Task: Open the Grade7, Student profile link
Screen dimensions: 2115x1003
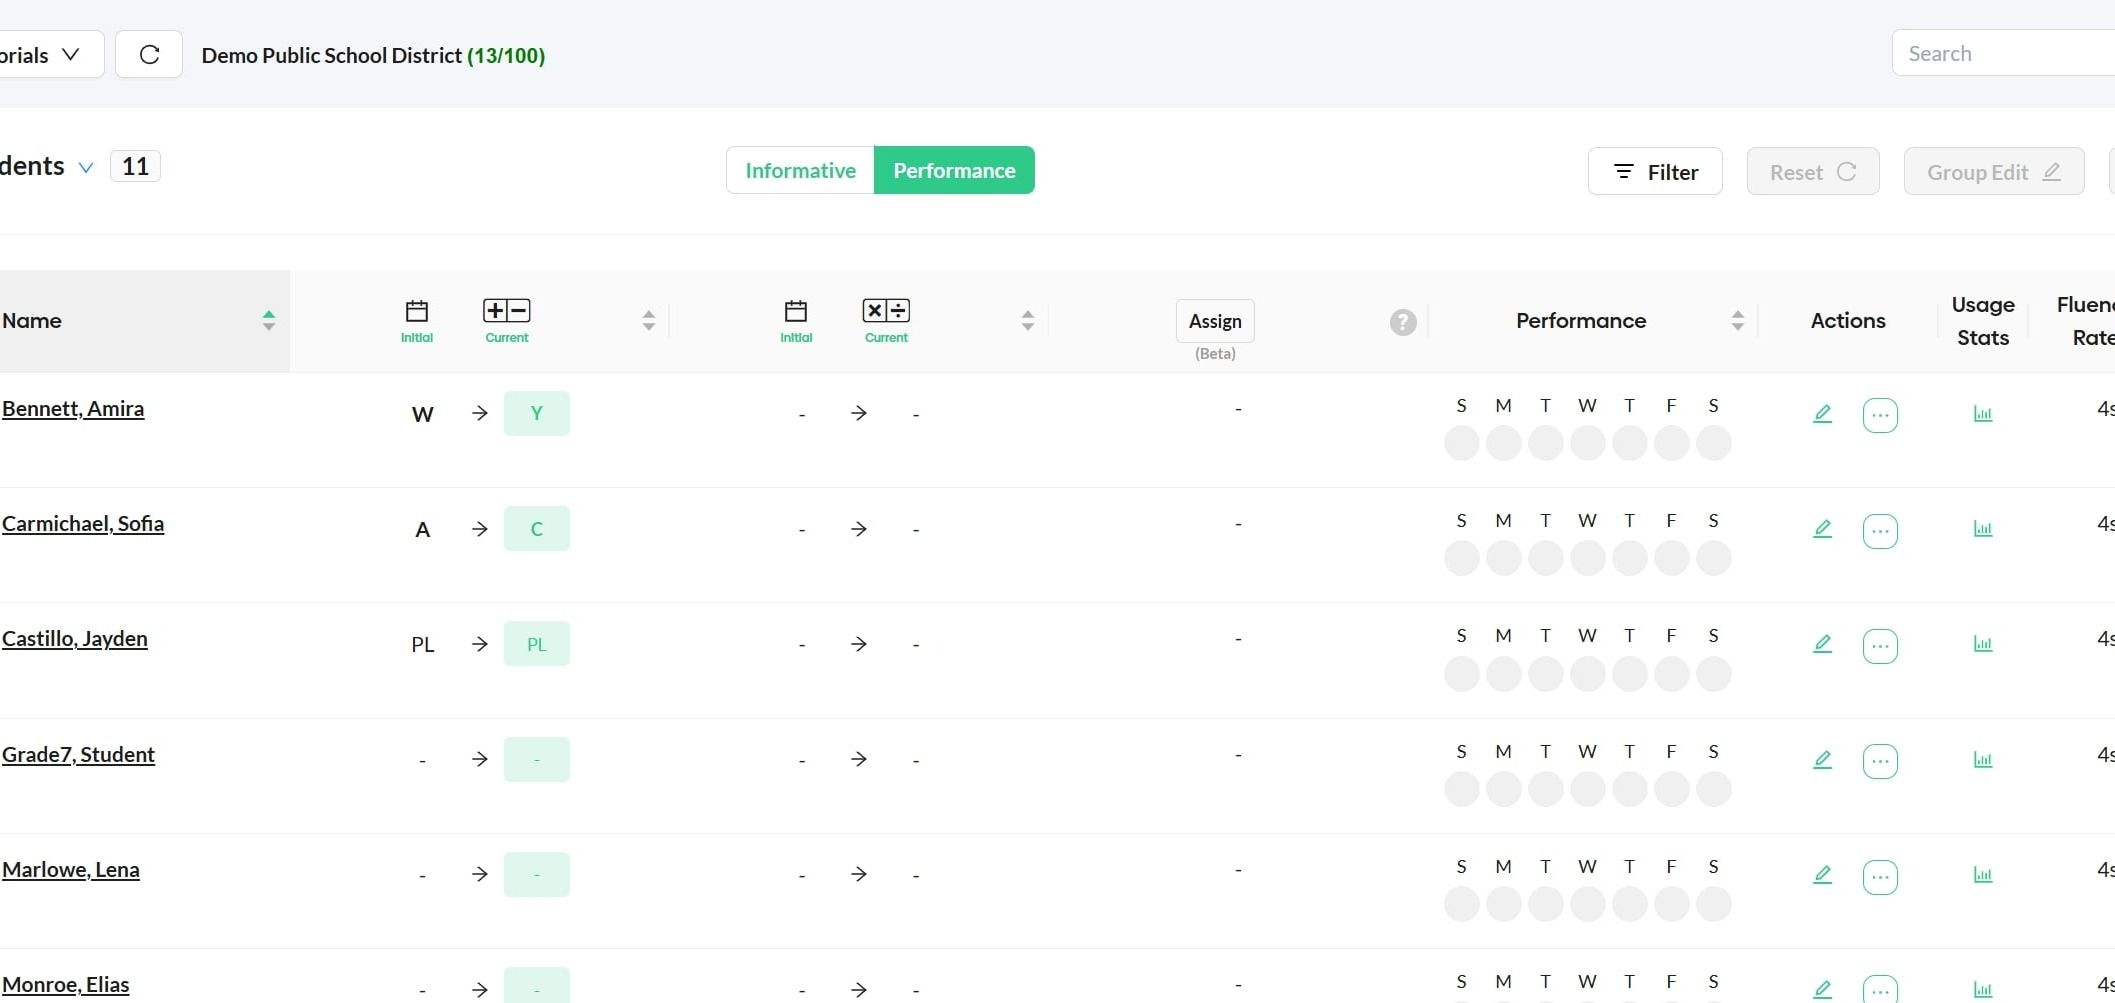Action: 78,754
